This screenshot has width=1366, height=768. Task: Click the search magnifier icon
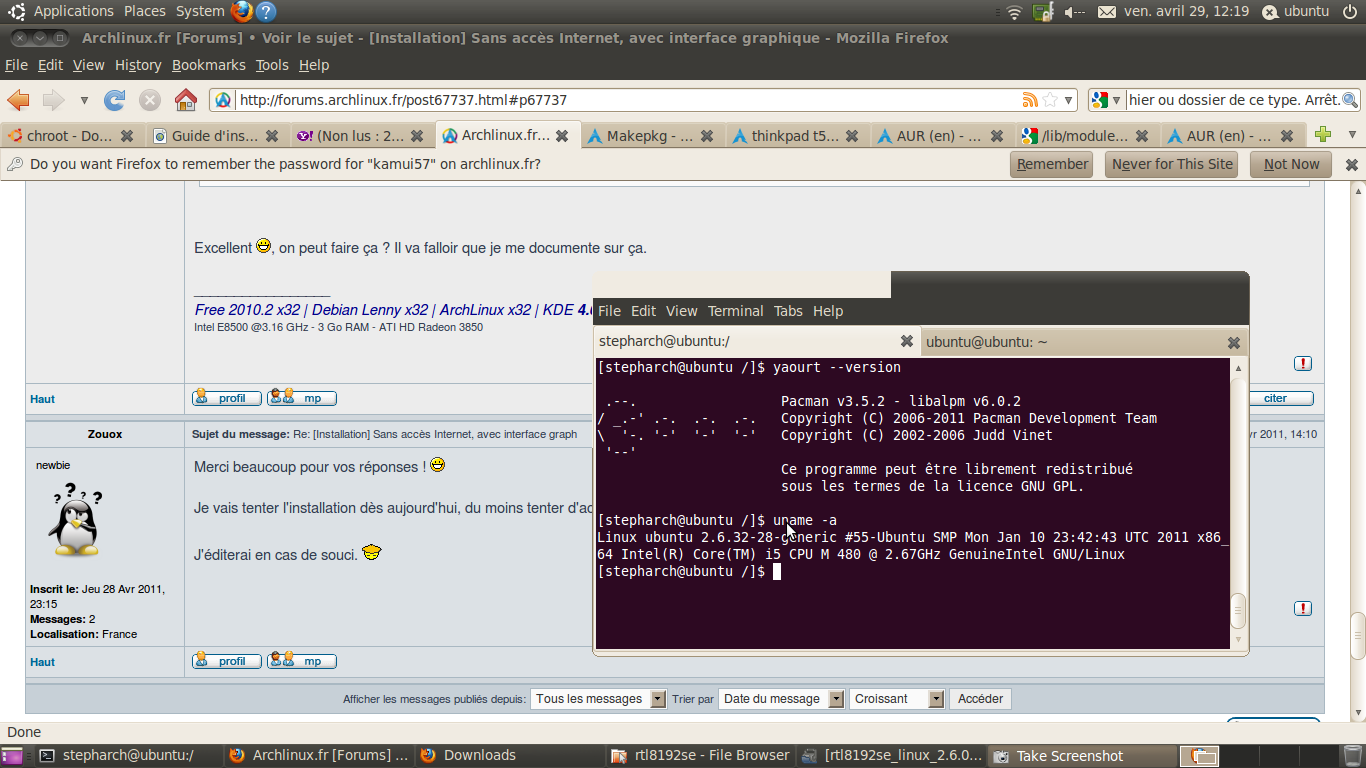coord(1349,100)
